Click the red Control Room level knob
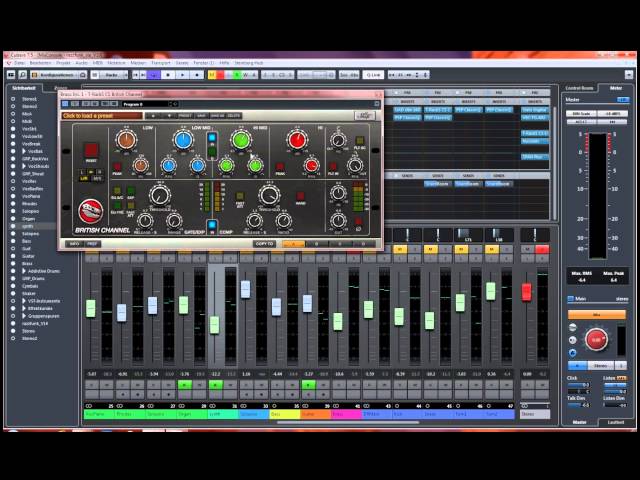The height and width of the screenshot is (480, 640). pyautogui.click(x=596, y=339)
